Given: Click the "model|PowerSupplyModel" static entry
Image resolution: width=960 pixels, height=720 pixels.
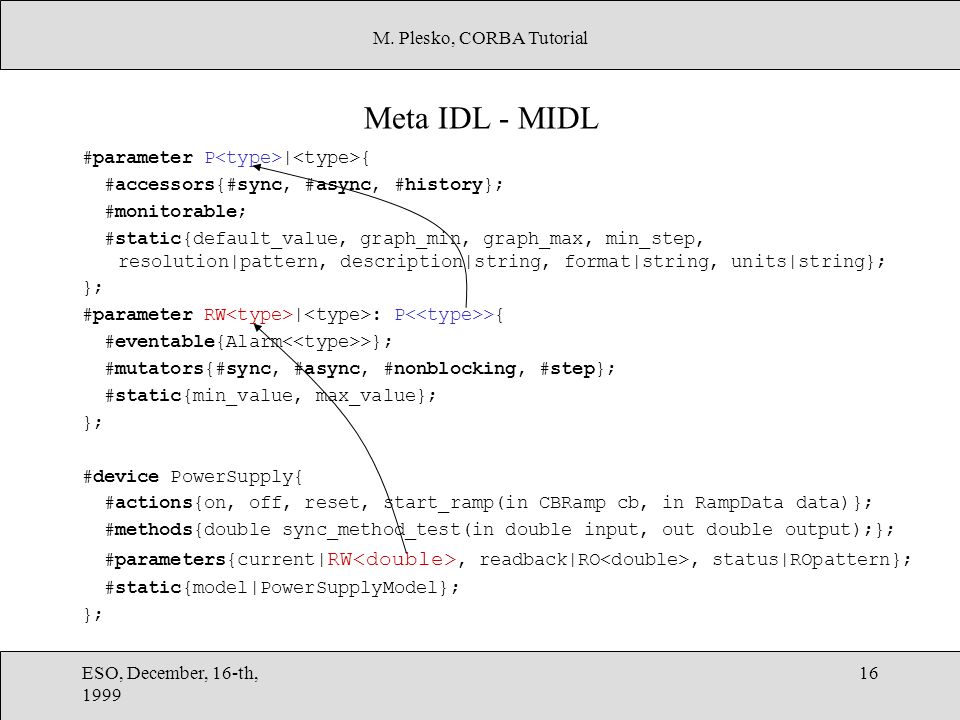Looking at the screenshot, I should tap(315, 588).
